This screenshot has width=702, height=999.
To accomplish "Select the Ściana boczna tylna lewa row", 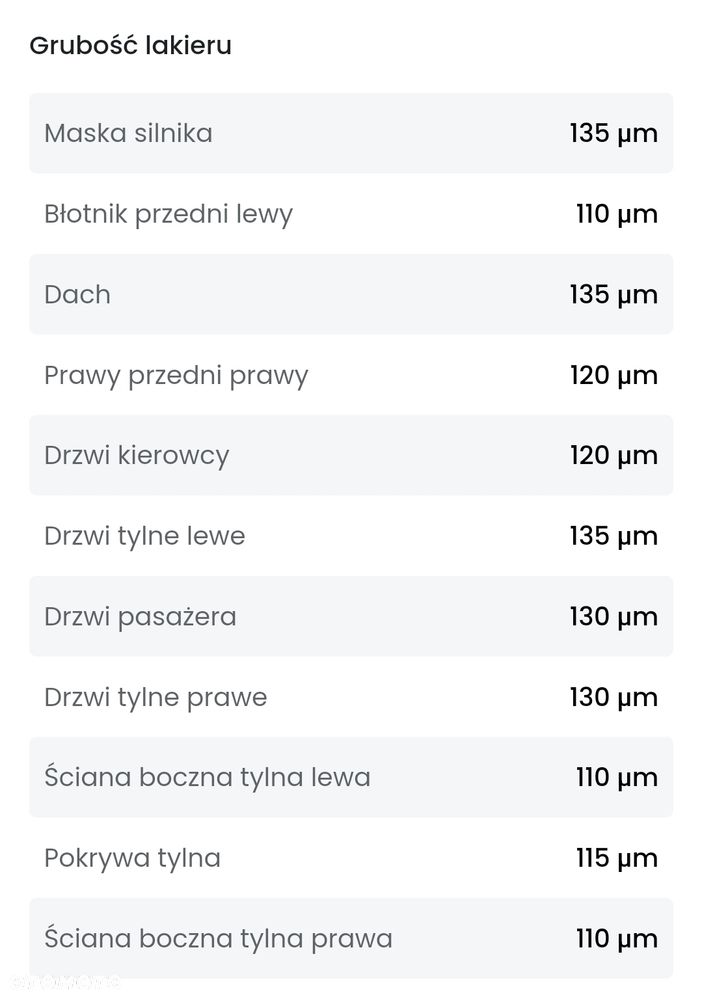I will point(351,778).
